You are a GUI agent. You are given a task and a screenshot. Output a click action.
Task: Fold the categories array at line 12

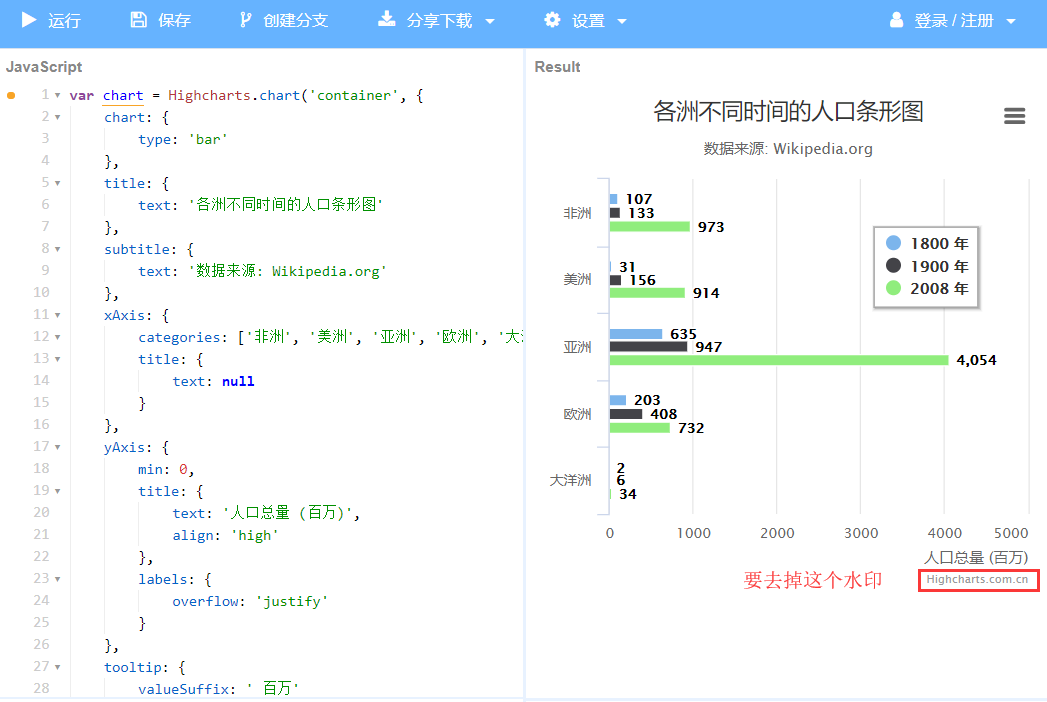tap(57, 337)
